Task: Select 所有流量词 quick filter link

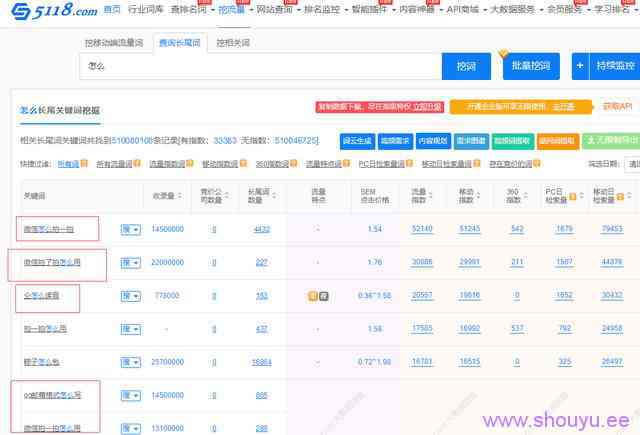Action: (114, 164)
